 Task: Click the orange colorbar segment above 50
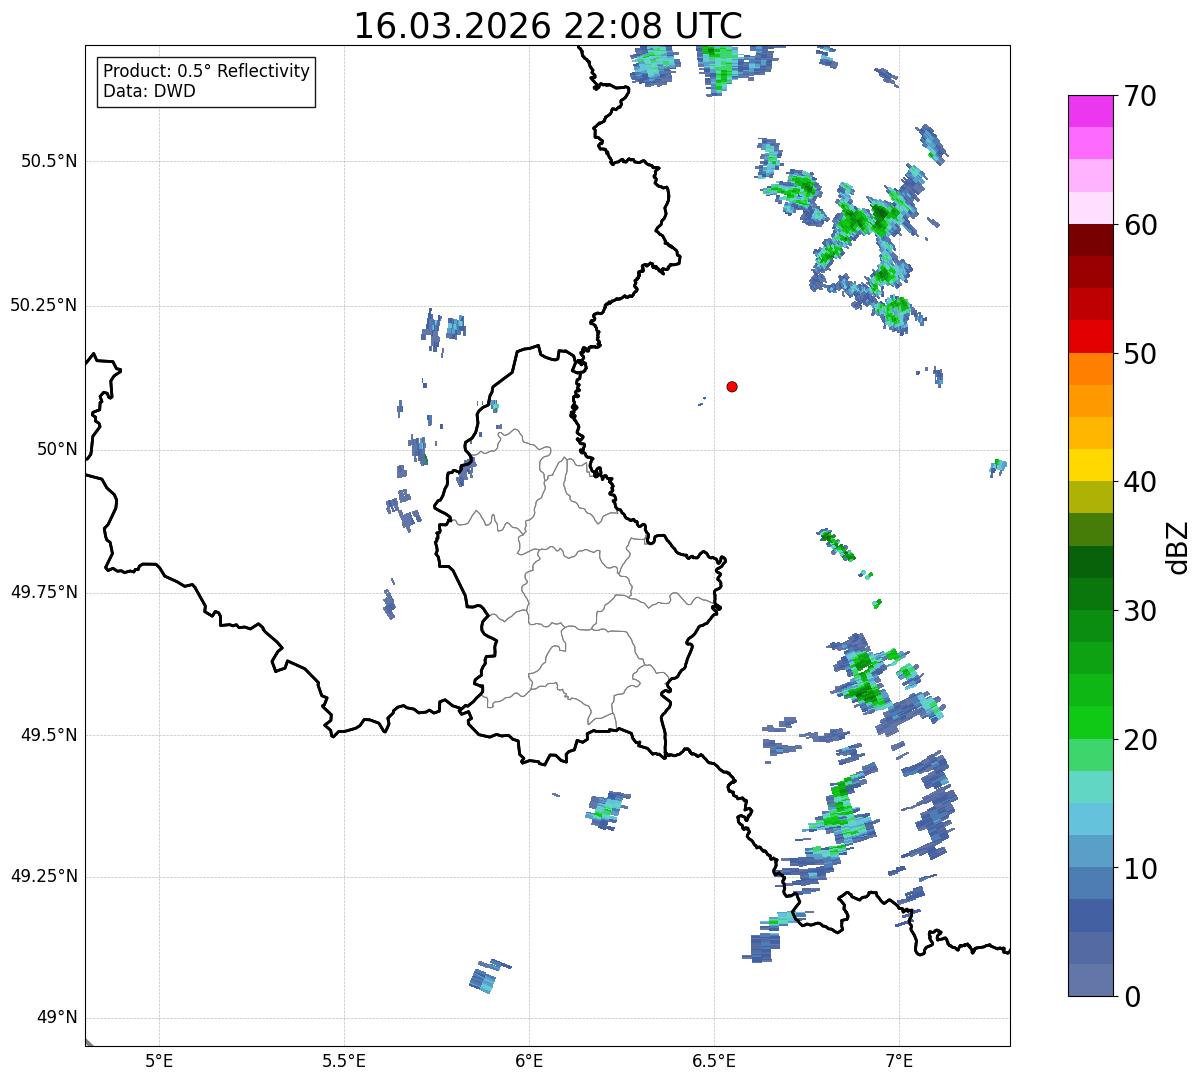(x=1089, y=368)
